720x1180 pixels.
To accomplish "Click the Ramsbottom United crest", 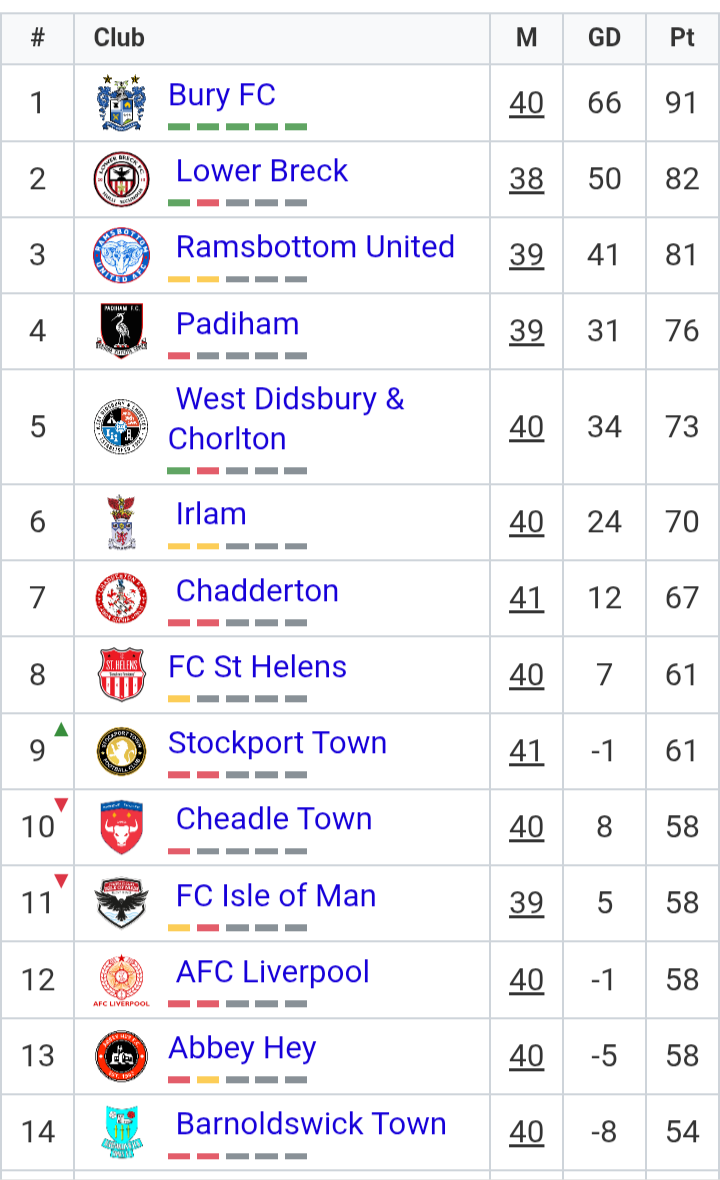I will point(121,255).
